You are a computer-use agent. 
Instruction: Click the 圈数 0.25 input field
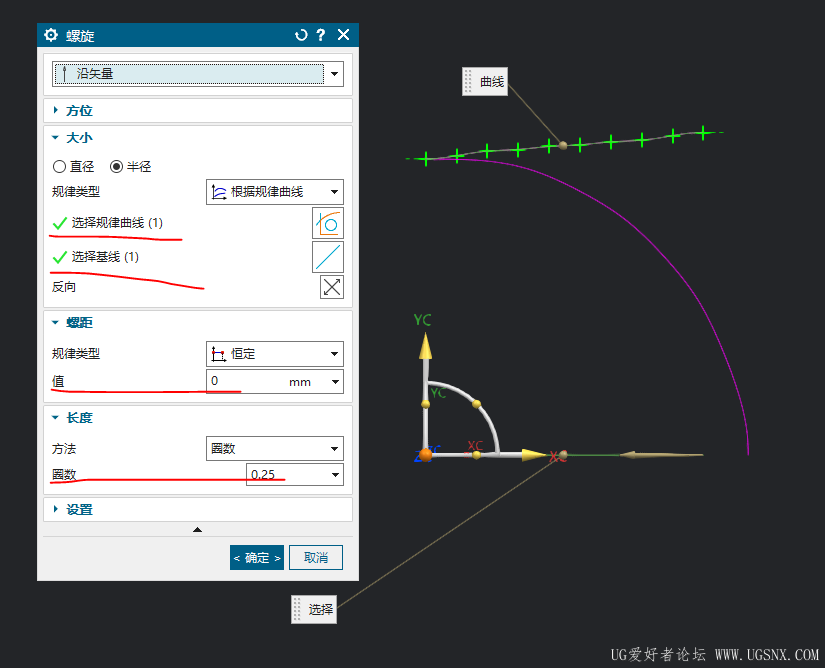tap(287, 474)
